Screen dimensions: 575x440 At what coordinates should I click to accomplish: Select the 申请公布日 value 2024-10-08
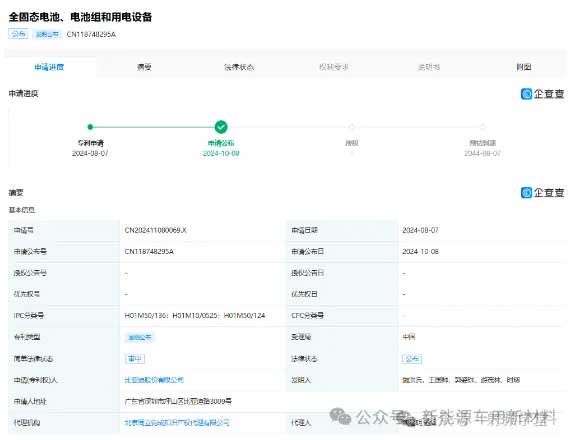point(420,252)
